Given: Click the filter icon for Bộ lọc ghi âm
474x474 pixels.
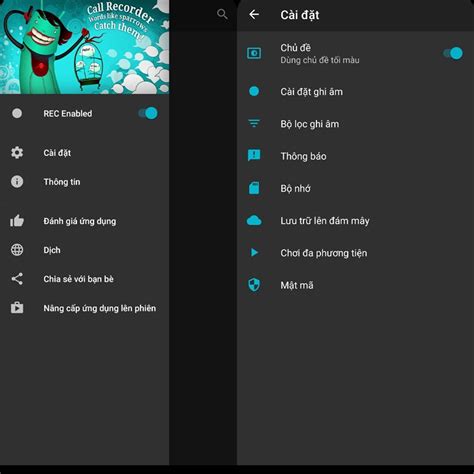Looking at the screenshot, I should coord(254,124).
